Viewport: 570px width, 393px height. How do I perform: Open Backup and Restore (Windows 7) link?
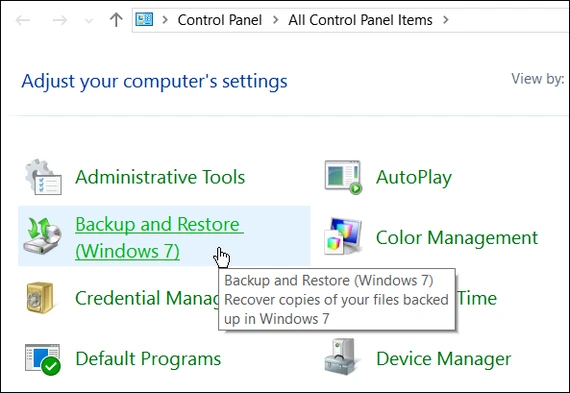pyautogui.click(x=159, y=237)
